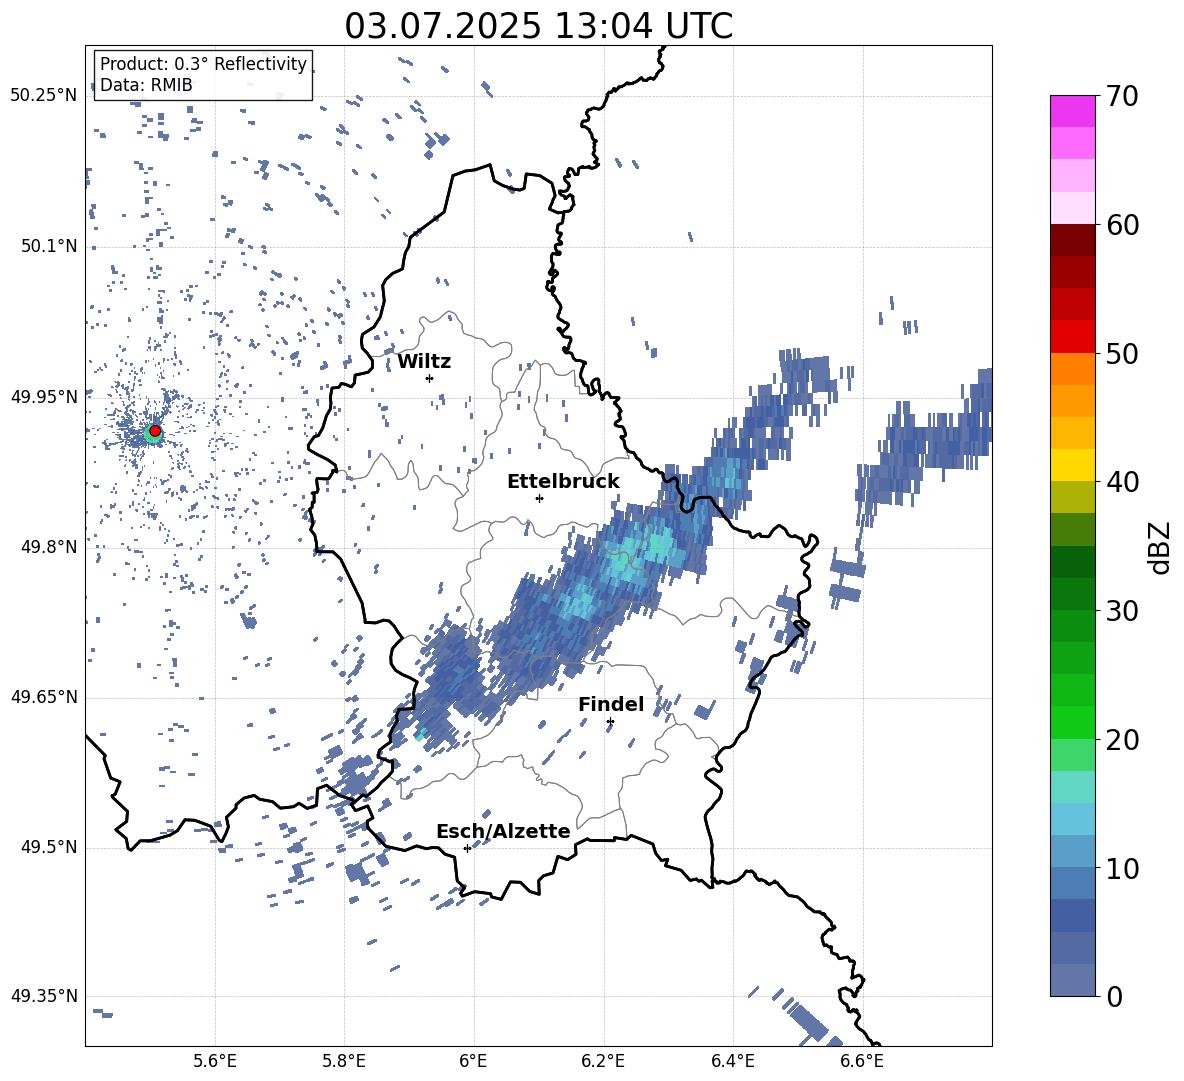The width and height of the screenshot is (1184, 1081).
Task: Click the Findel station cross marker
Action: (610, 722)
